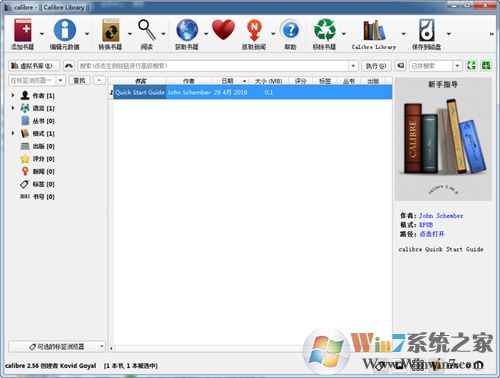Open Edit metadata blue info icon
Image resolution: width=500 pixels, height=378 pixels.
click(65, 30)
